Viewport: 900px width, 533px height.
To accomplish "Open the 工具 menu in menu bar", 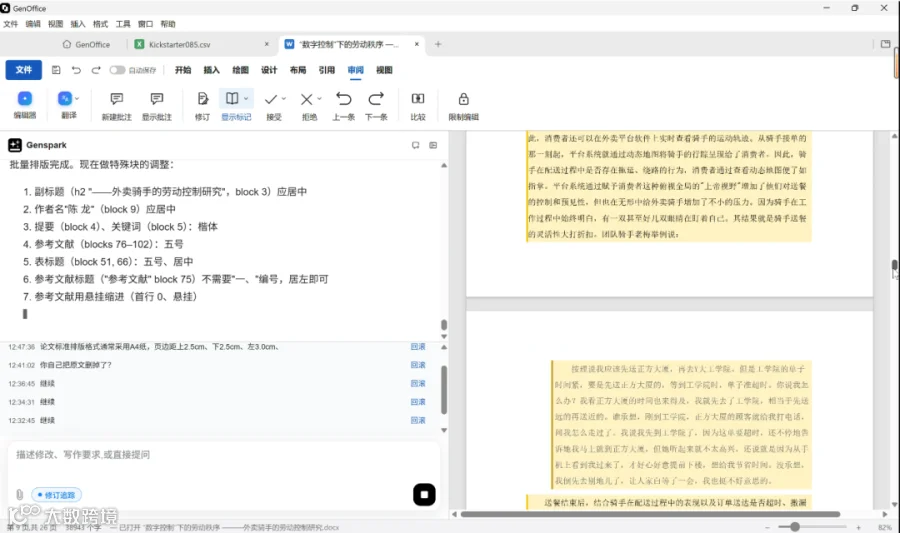I will (123, 24).
